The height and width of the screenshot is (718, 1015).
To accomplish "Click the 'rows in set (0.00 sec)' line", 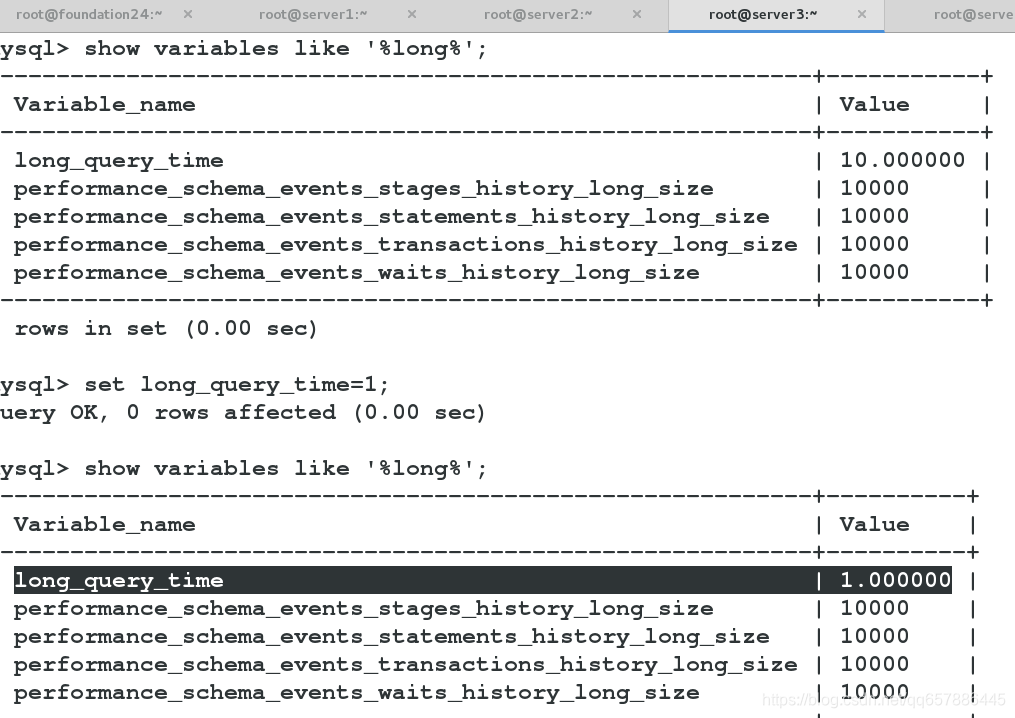I will point(166,329).
